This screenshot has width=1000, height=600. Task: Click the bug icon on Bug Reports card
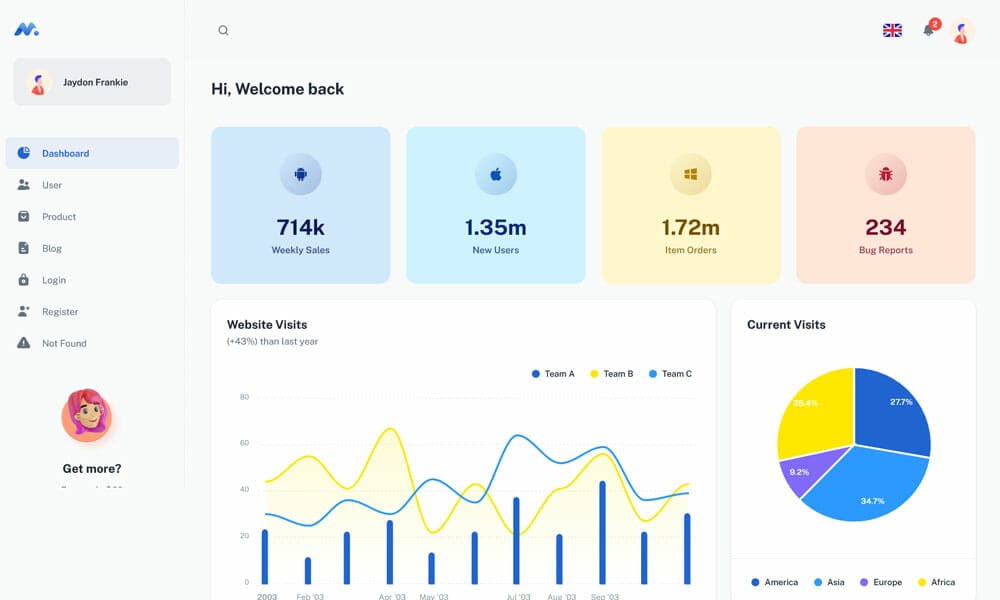click(885, 174)
